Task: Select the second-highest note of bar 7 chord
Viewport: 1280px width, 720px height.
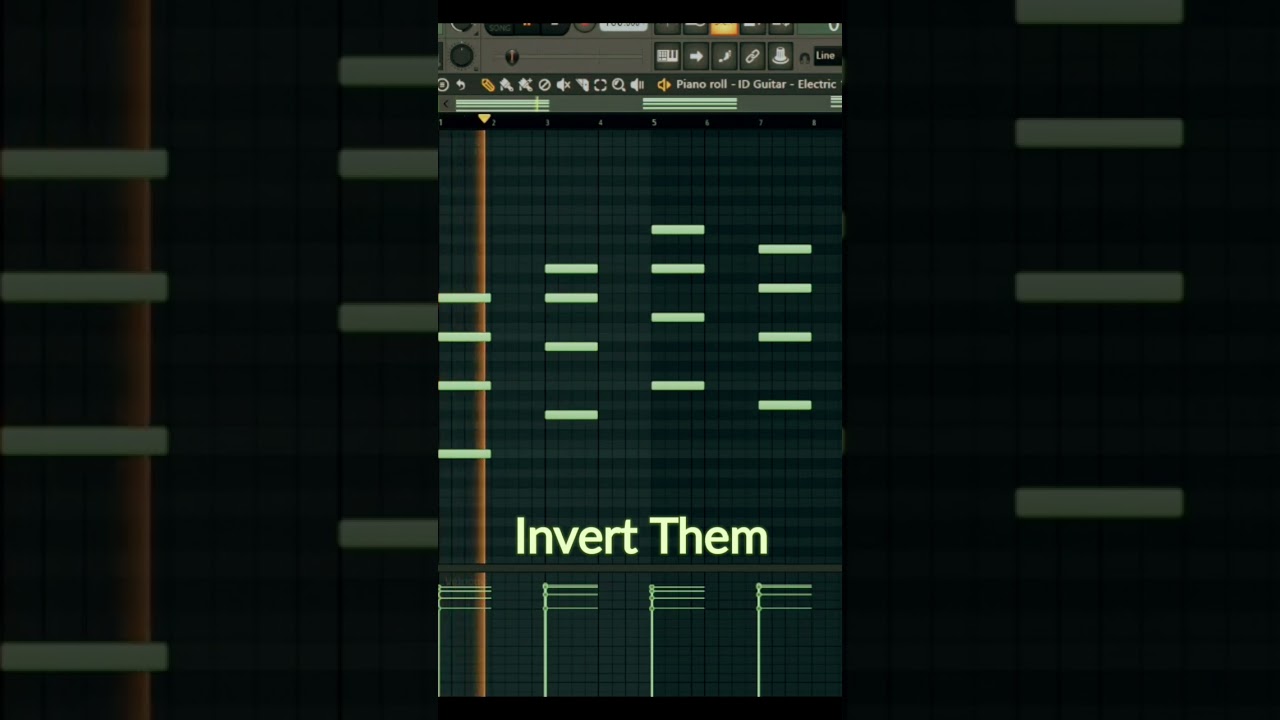Action: pos(785,288)
